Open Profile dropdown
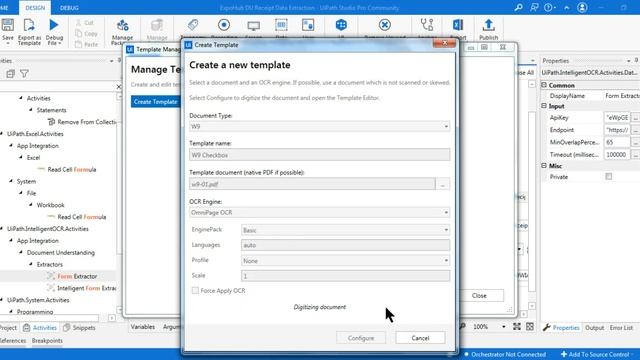This screenshot has width=640, height=360. pos(345,260)
